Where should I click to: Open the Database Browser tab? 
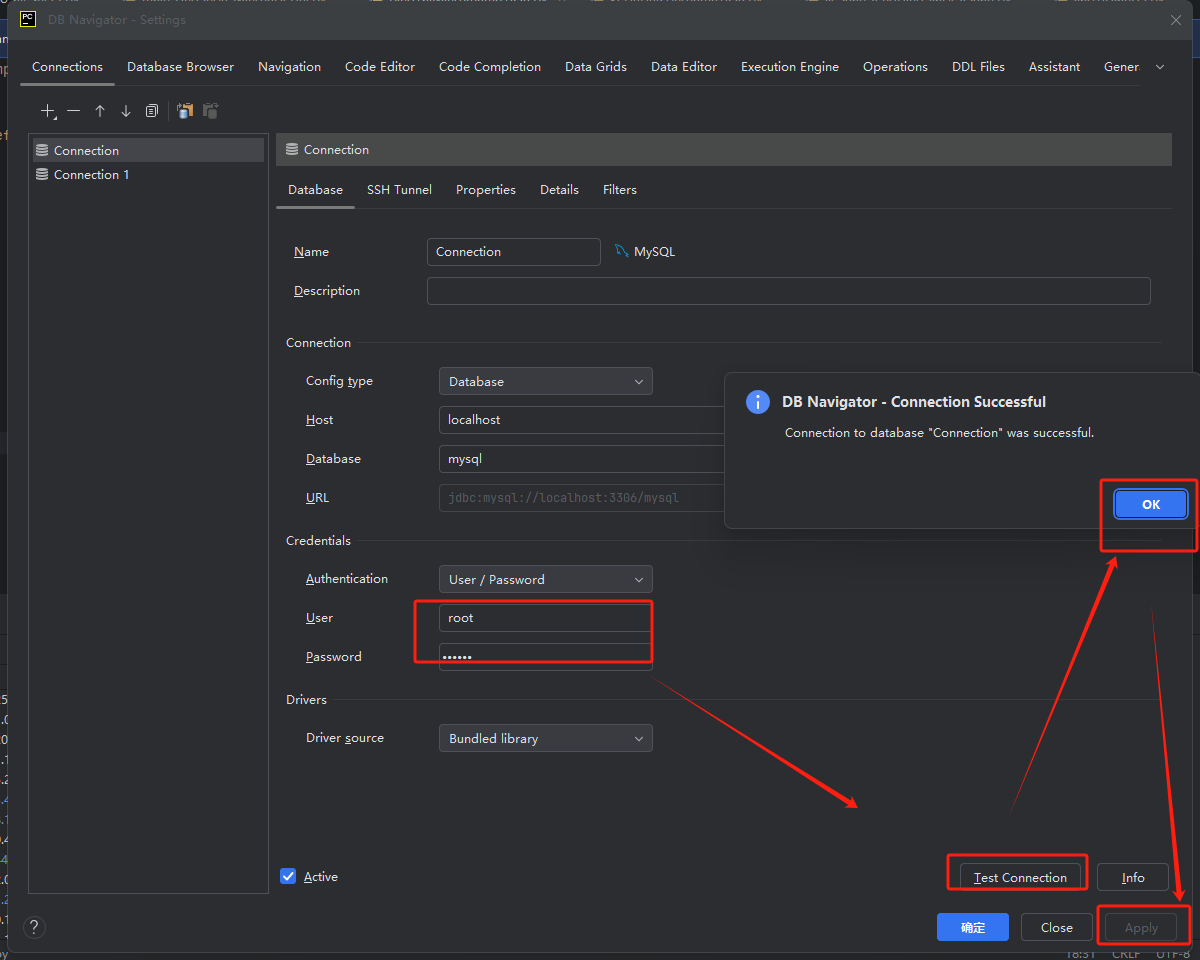point(180,67)
